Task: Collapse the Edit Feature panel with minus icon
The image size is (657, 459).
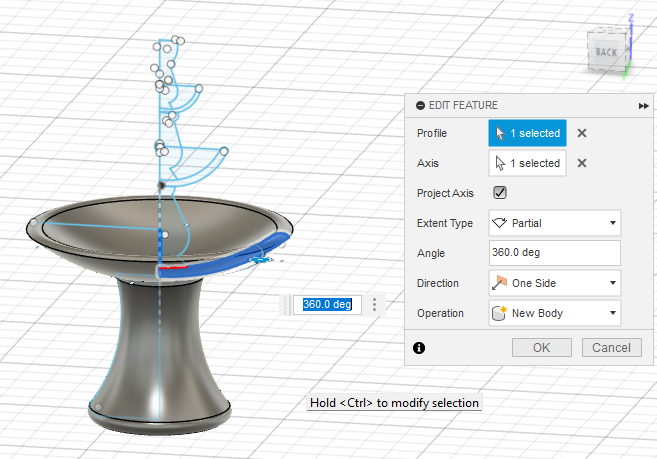Action: click(x=420, y=106)
